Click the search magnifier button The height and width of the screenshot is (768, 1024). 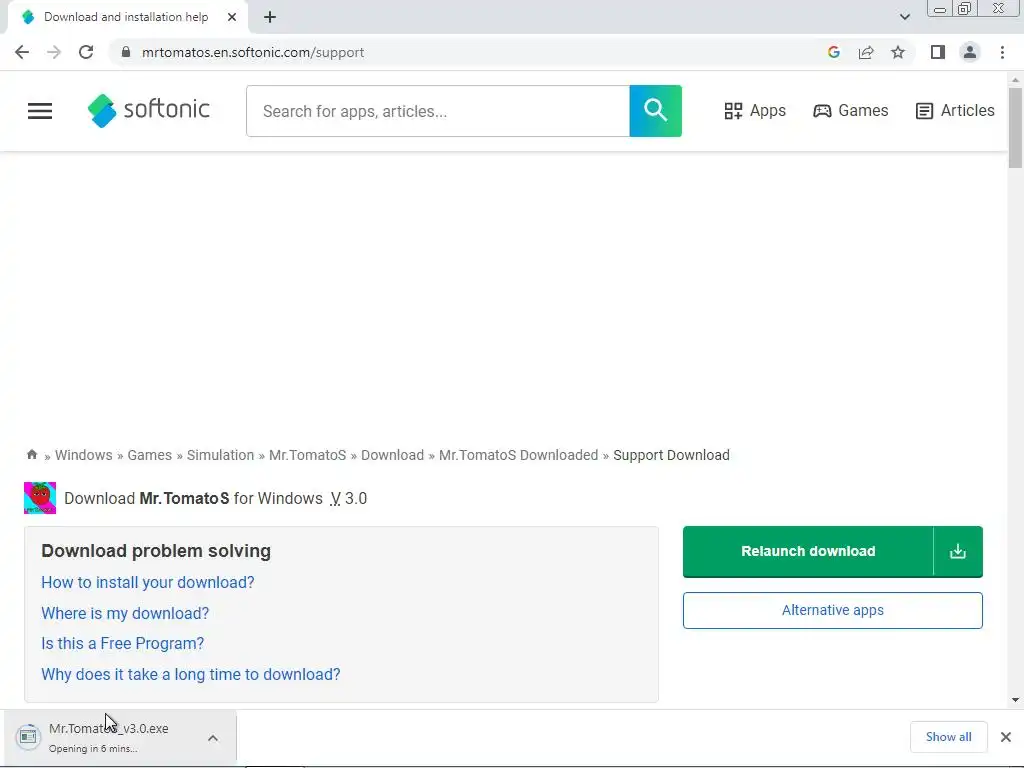tap(656, 111)
